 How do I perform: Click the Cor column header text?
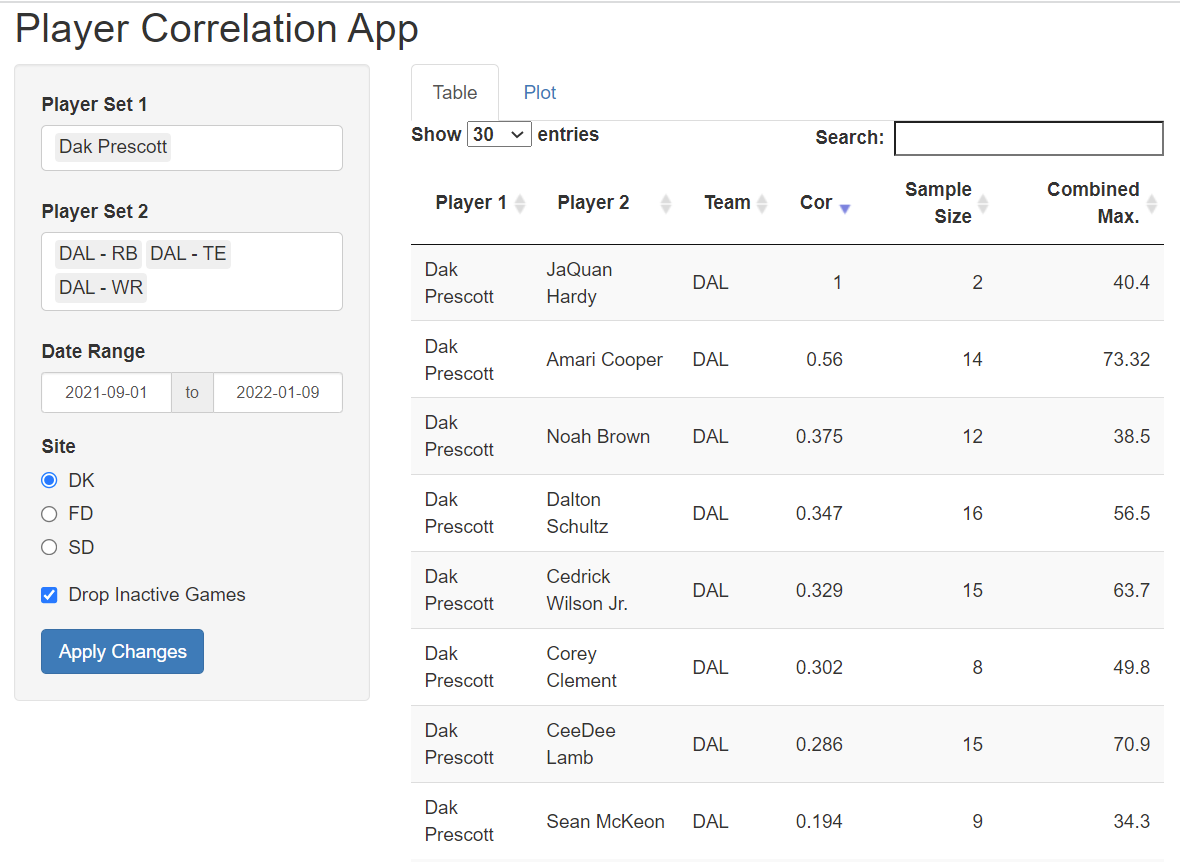(x=816, y=203)
